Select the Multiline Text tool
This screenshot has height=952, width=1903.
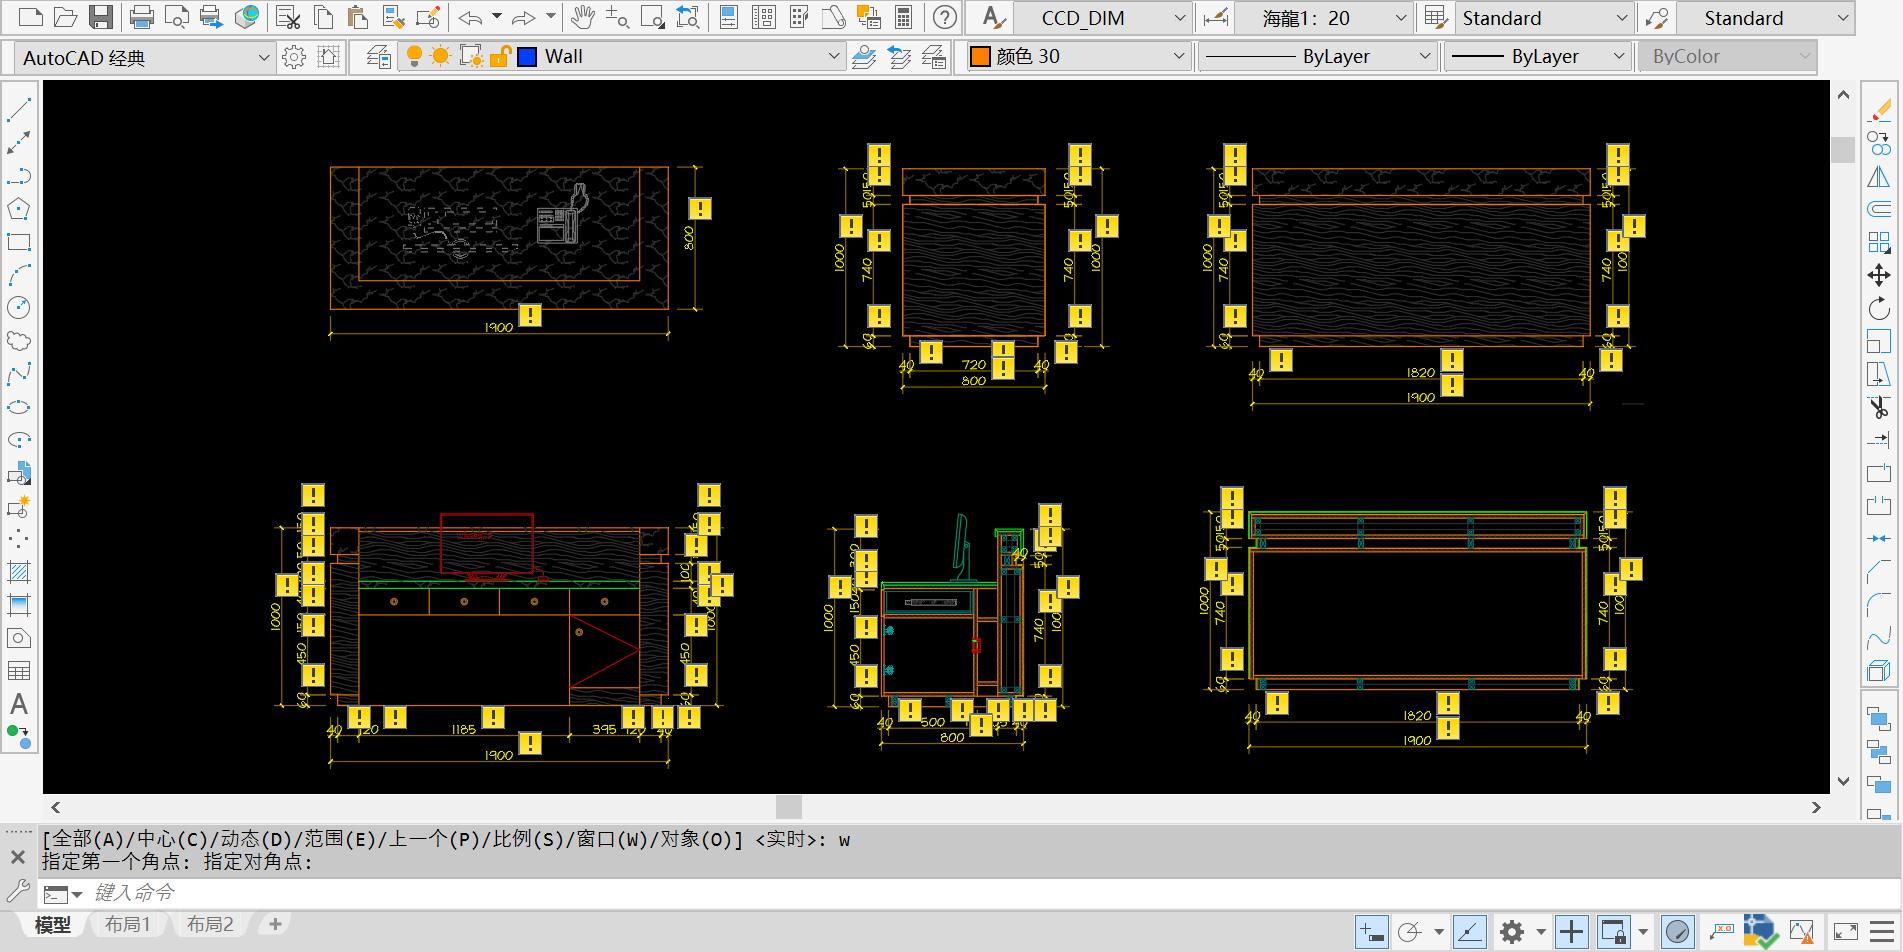tap(18, 704)
